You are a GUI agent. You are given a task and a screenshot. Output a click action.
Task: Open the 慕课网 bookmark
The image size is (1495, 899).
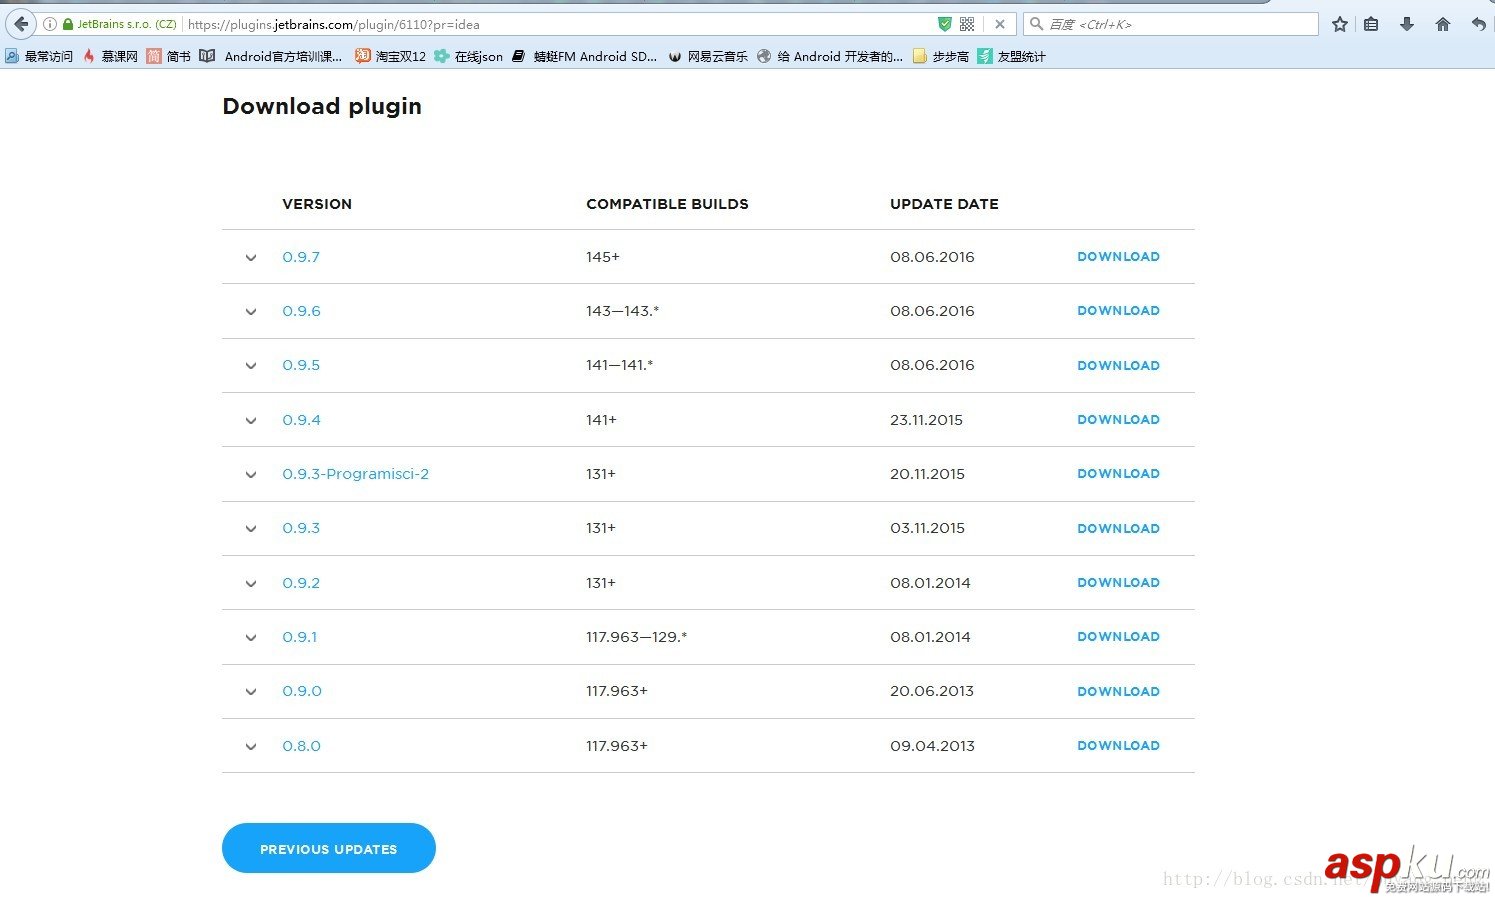click(x=110, y=56)
